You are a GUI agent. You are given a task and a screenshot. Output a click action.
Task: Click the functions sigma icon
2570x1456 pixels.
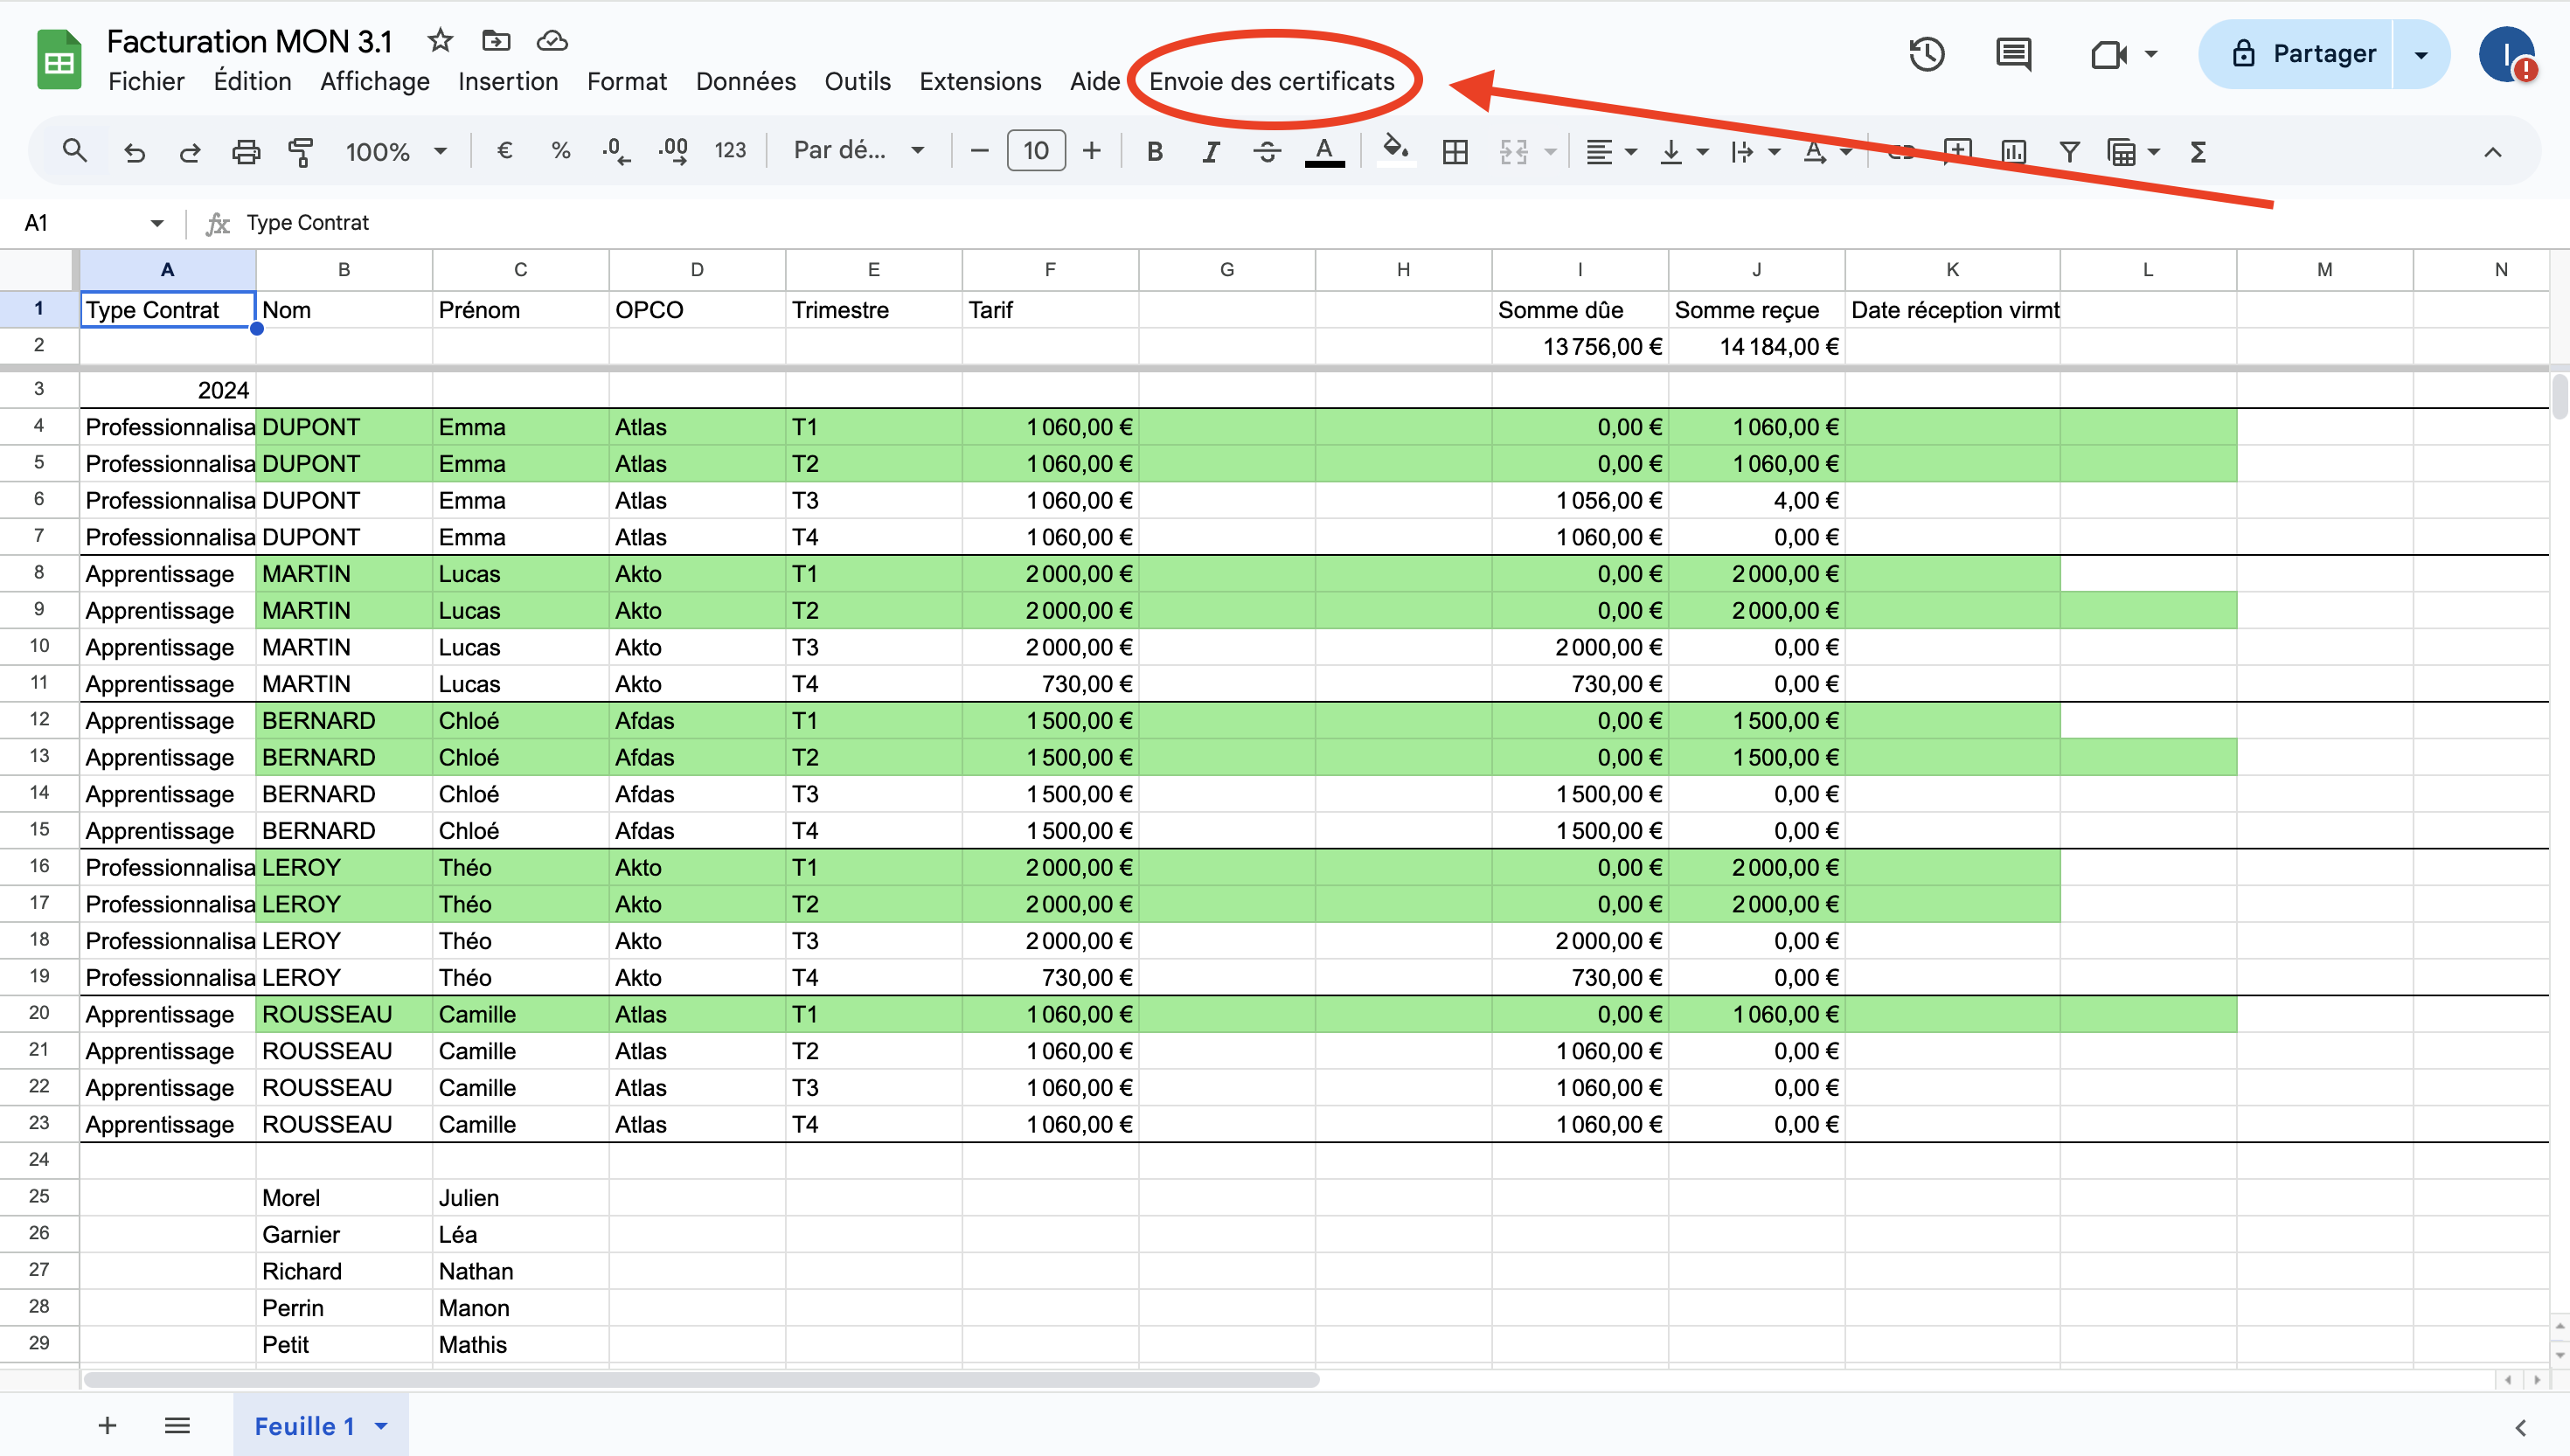2197,152
